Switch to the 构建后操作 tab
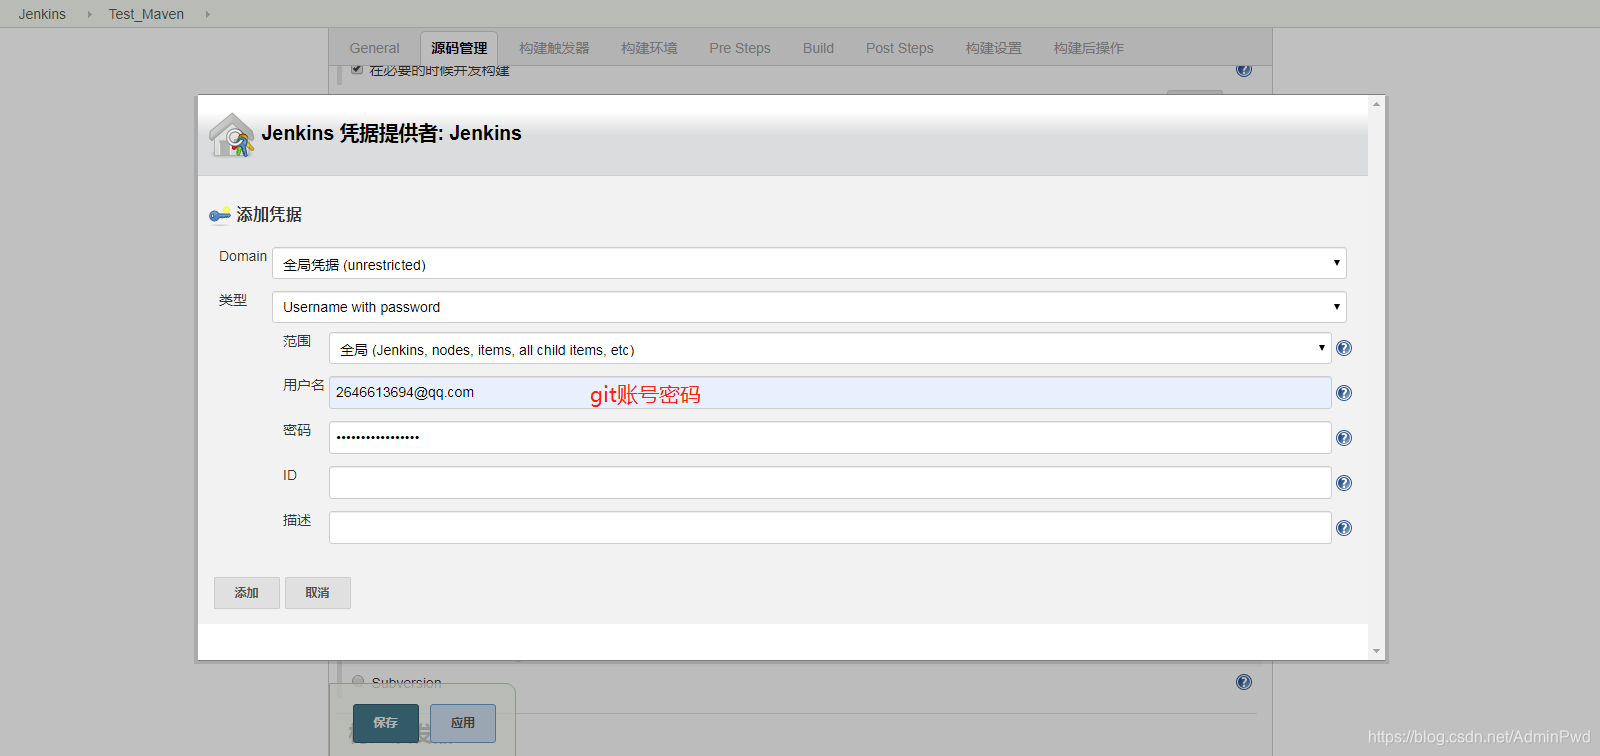The image size is (1600, 756). (1089, 48)
